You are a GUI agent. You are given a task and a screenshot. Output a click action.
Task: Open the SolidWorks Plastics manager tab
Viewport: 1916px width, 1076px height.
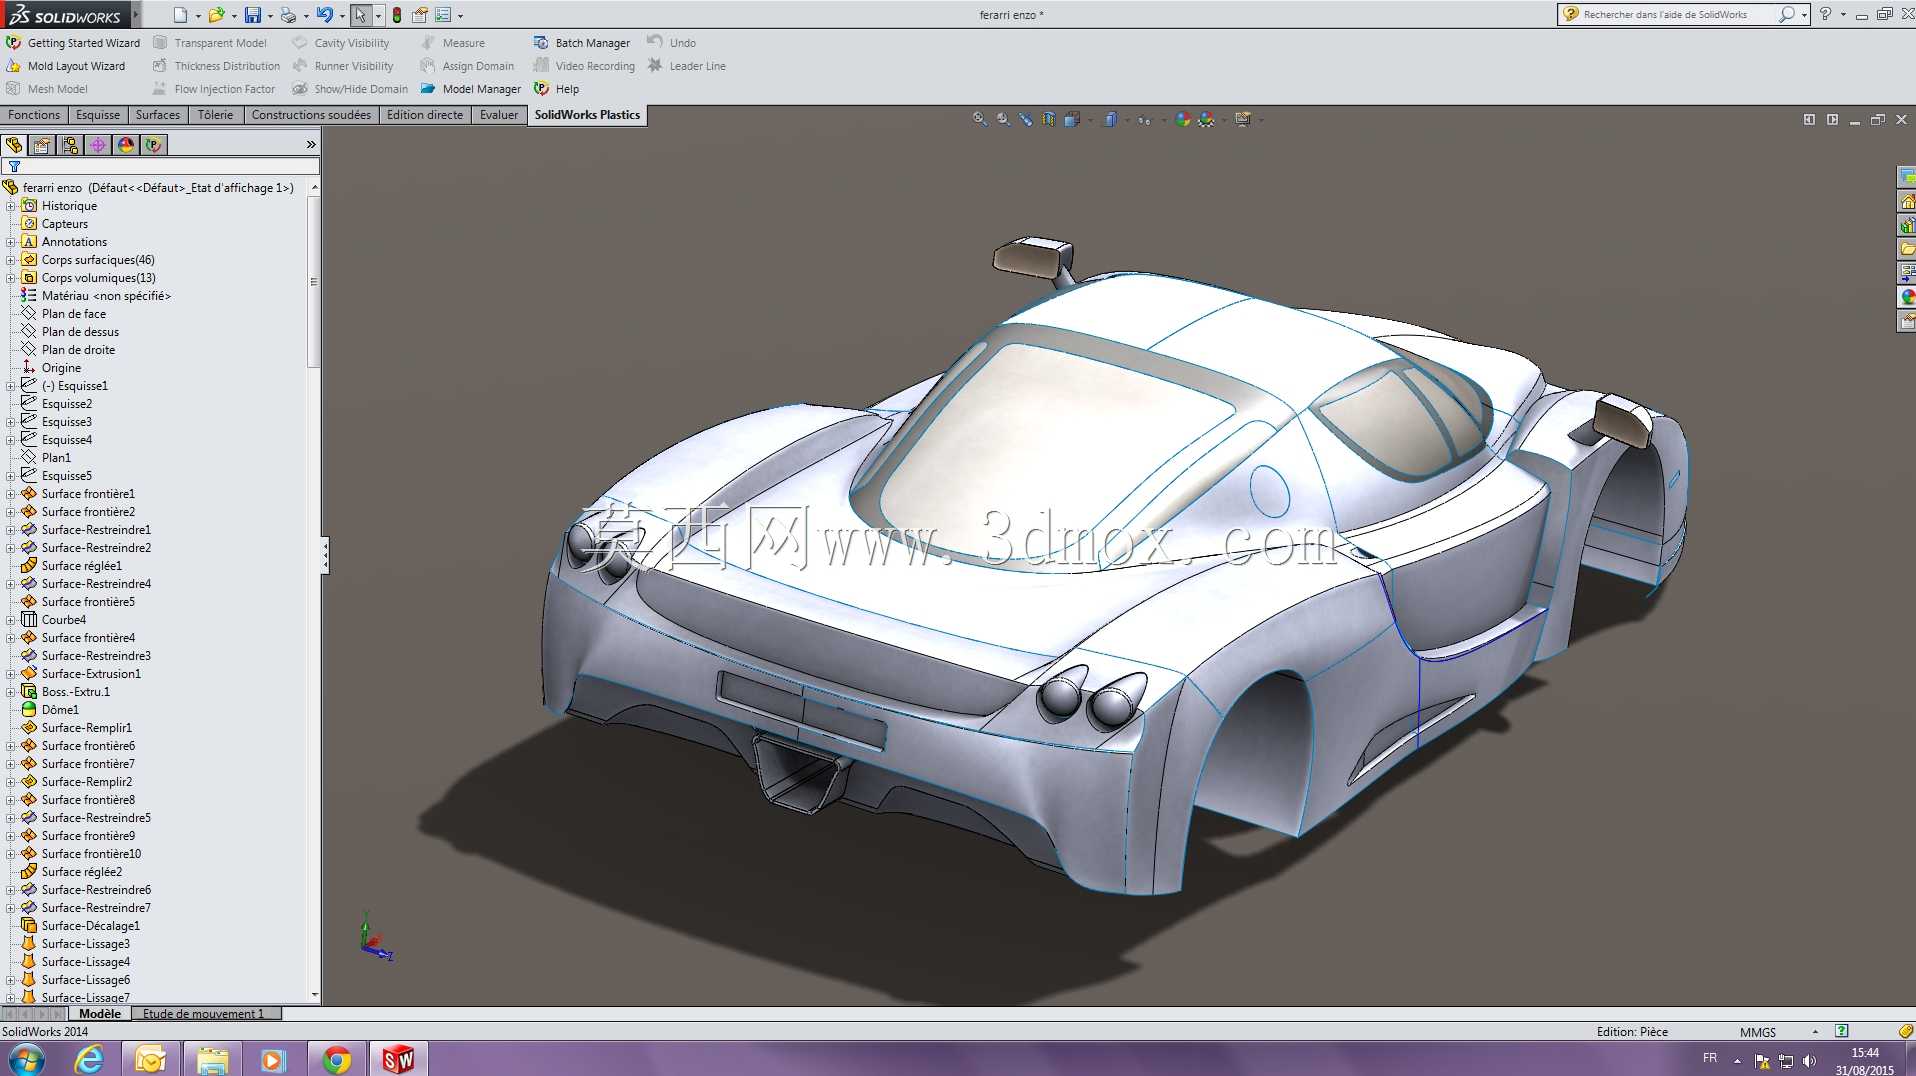[154, 145]
